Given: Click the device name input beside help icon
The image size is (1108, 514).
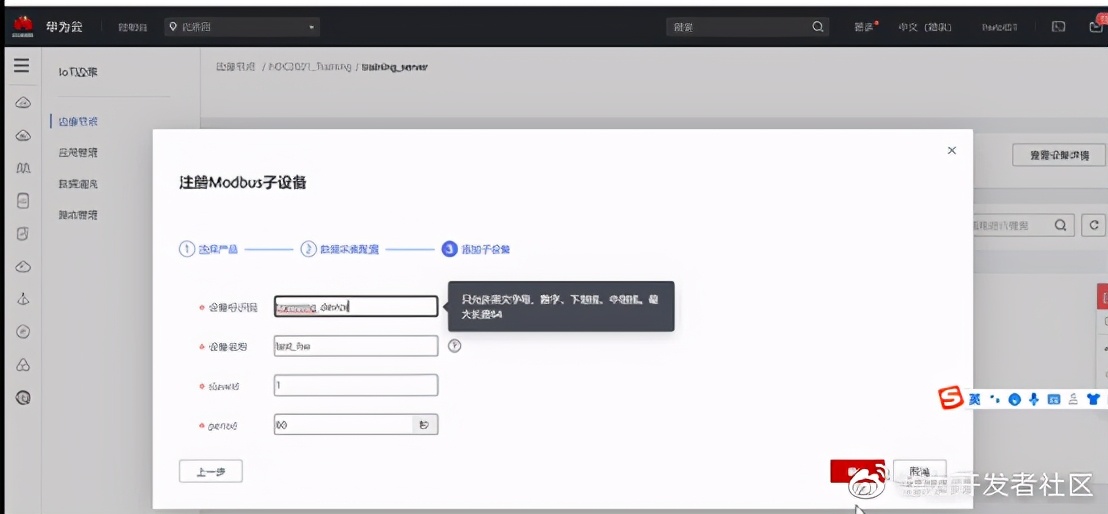Looking at the screenshot, I should tap(356, 346).
